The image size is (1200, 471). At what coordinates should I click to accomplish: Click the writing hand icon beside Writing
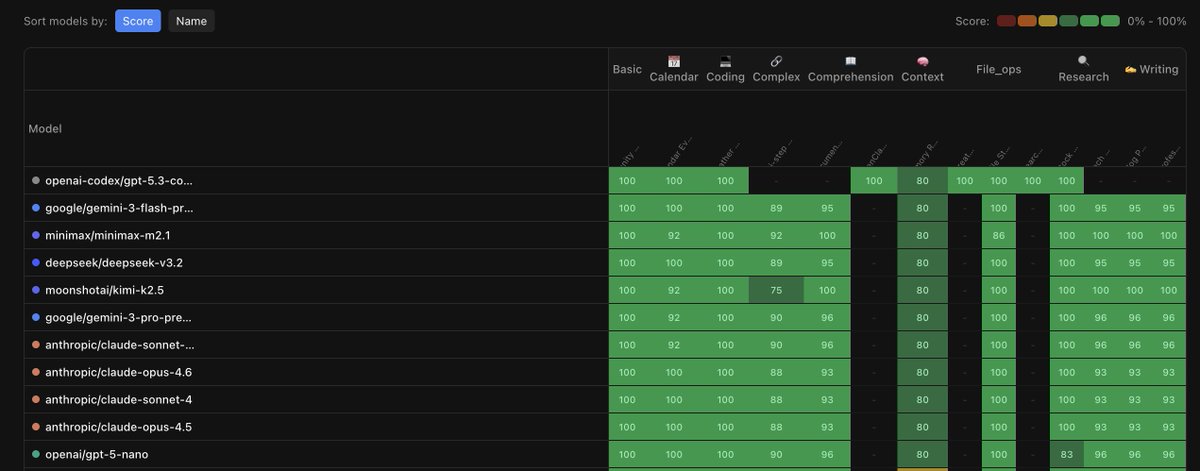1131,69
